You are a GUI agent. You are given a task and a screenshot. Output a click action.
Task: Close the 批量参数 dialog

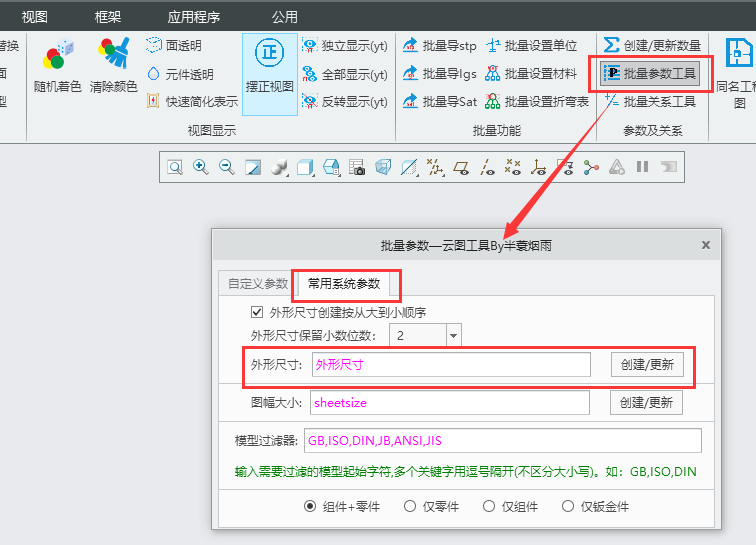tap(706, 245)
